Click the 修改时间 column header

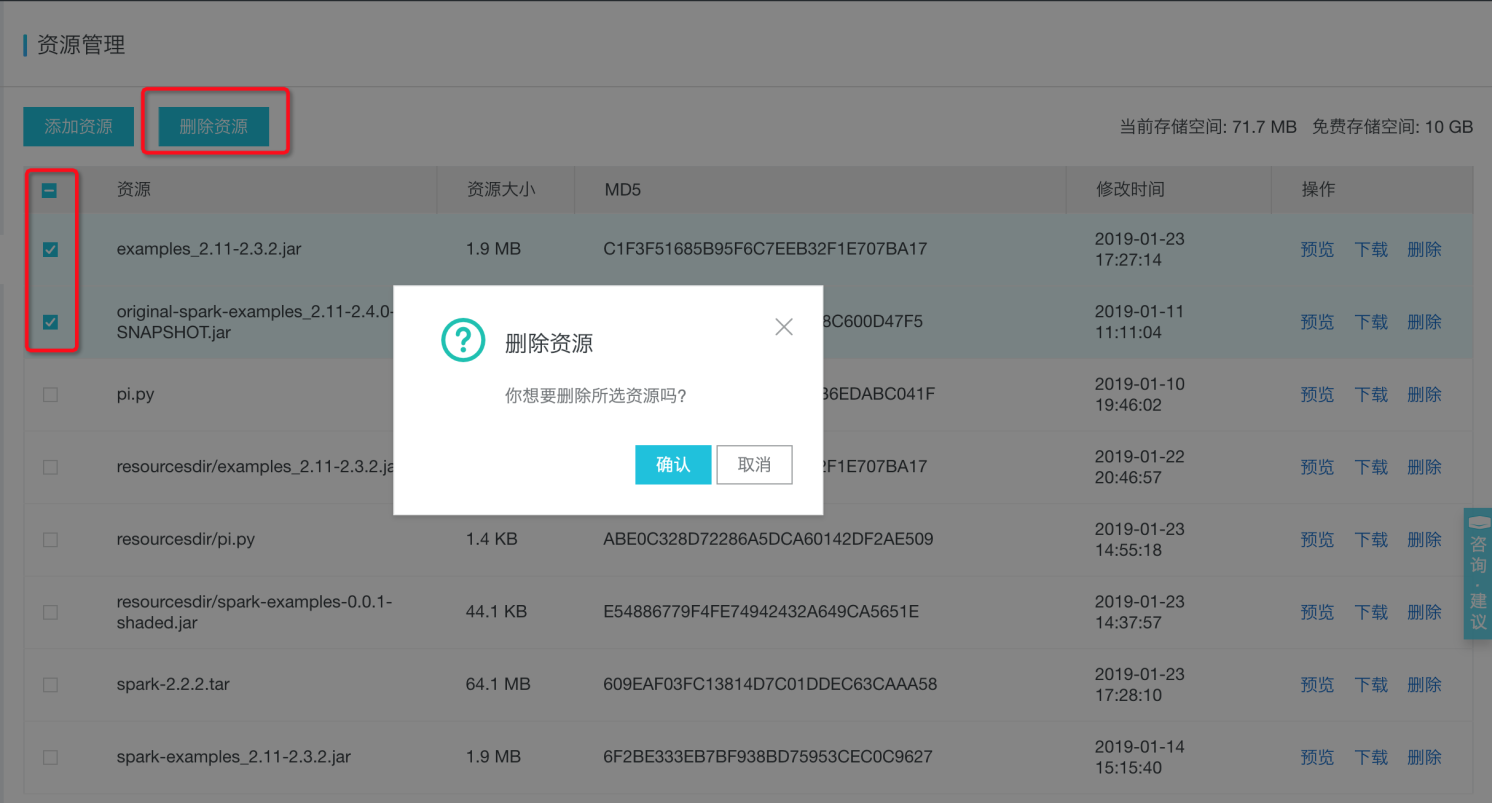click(x=1130, y=189)
